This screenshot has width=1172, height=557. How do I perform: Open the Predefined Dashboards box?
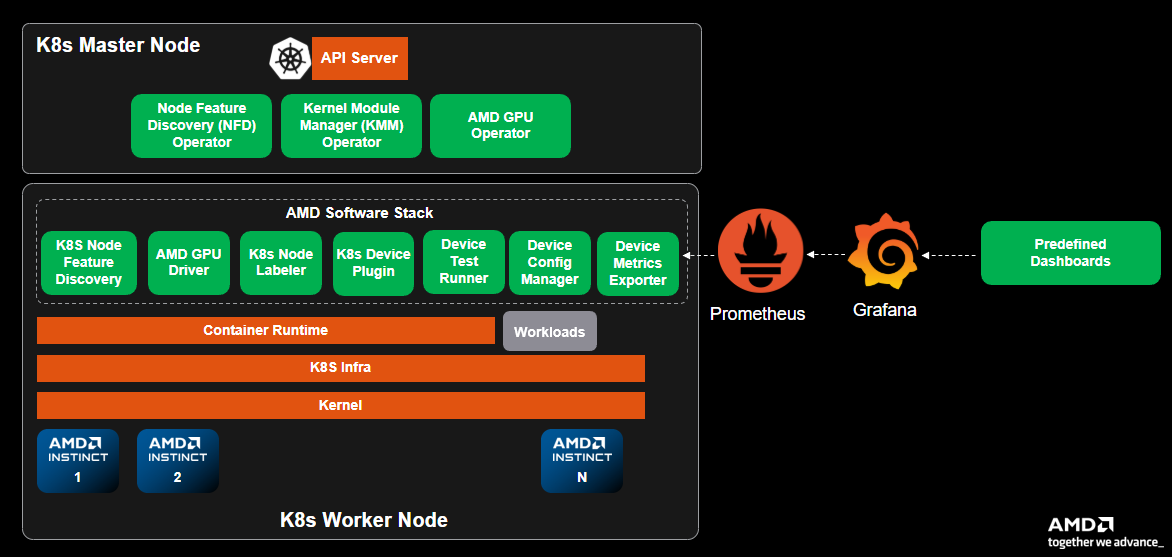[x=1070, y=253]
